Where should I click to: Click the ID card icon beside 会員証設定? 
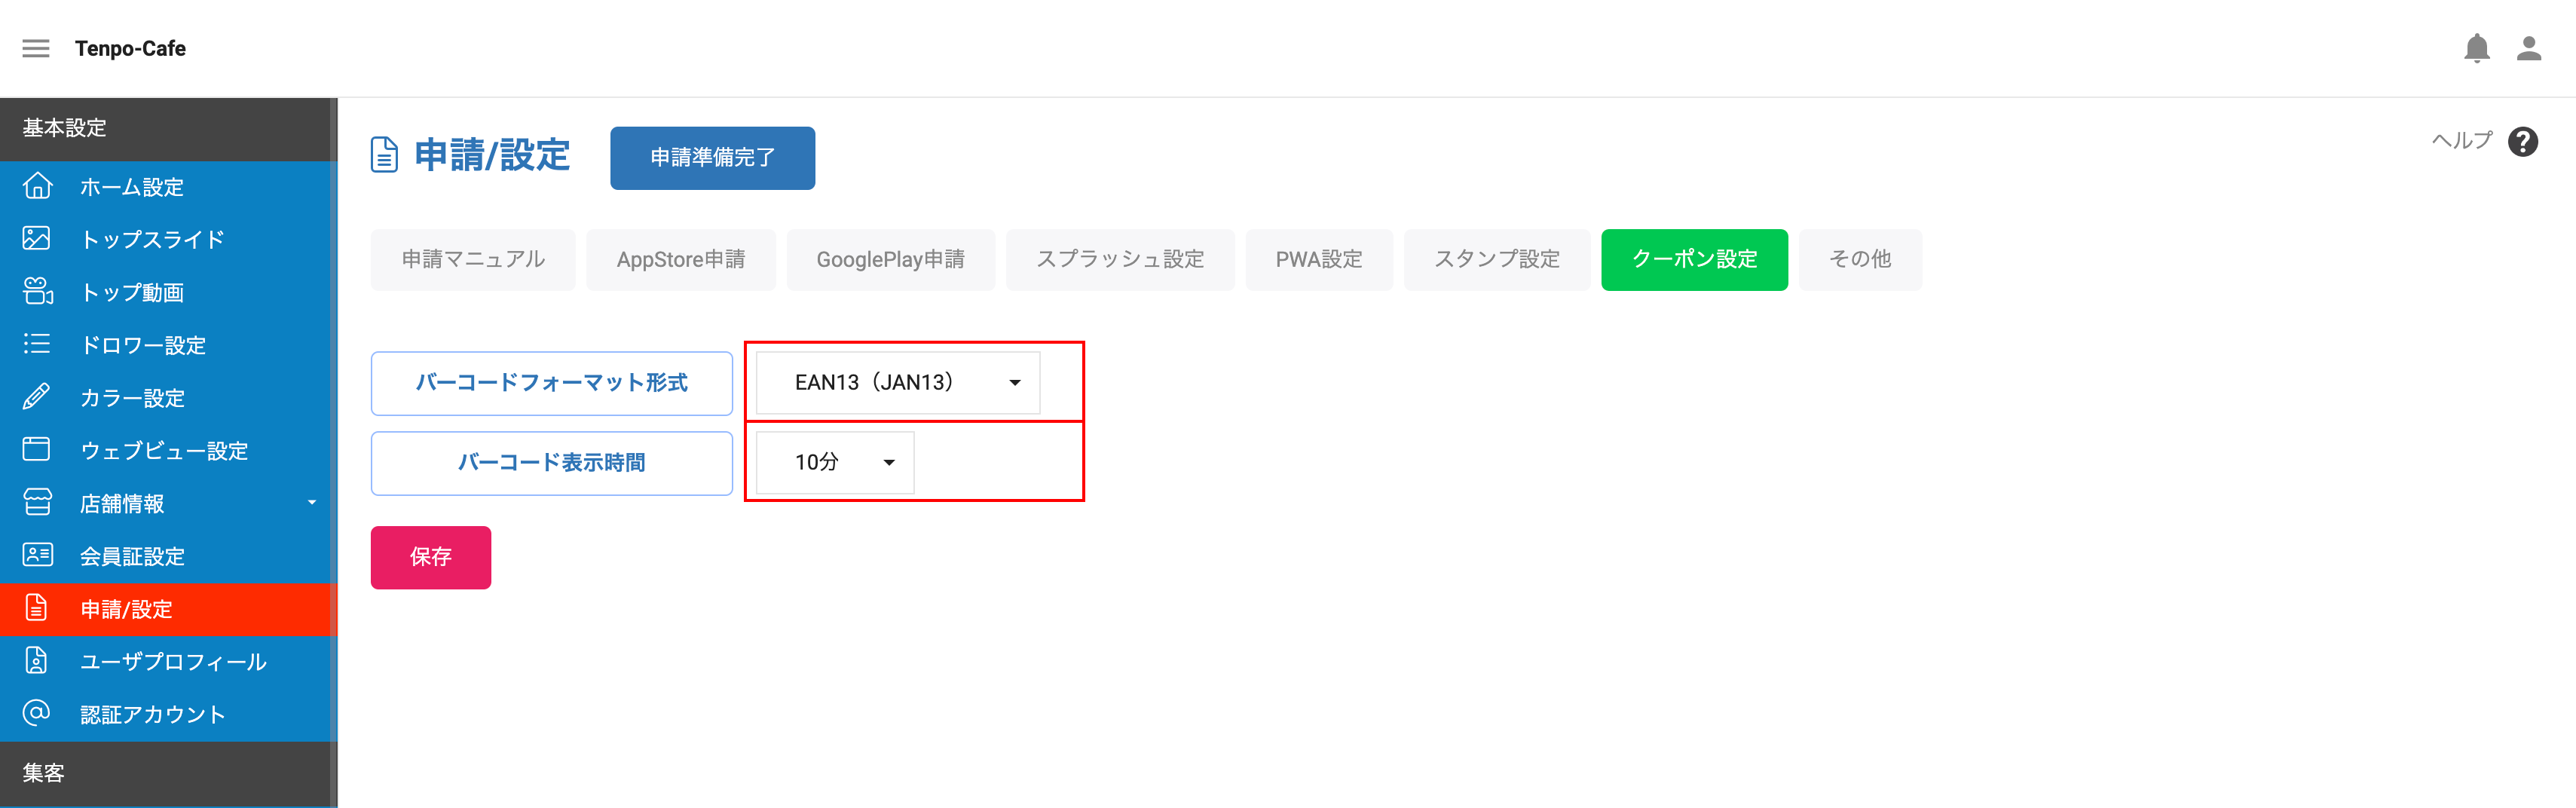tap(38, 555)
